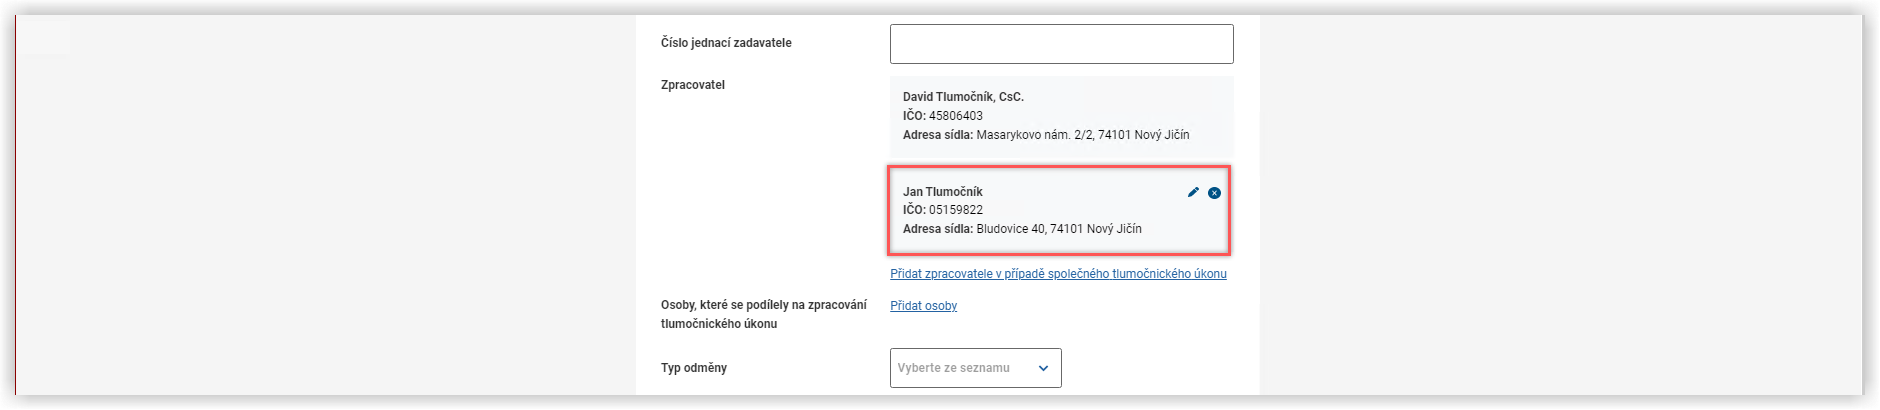
Task: Click the 'Zpracovatel' field label
Action: tap(693, 85)
